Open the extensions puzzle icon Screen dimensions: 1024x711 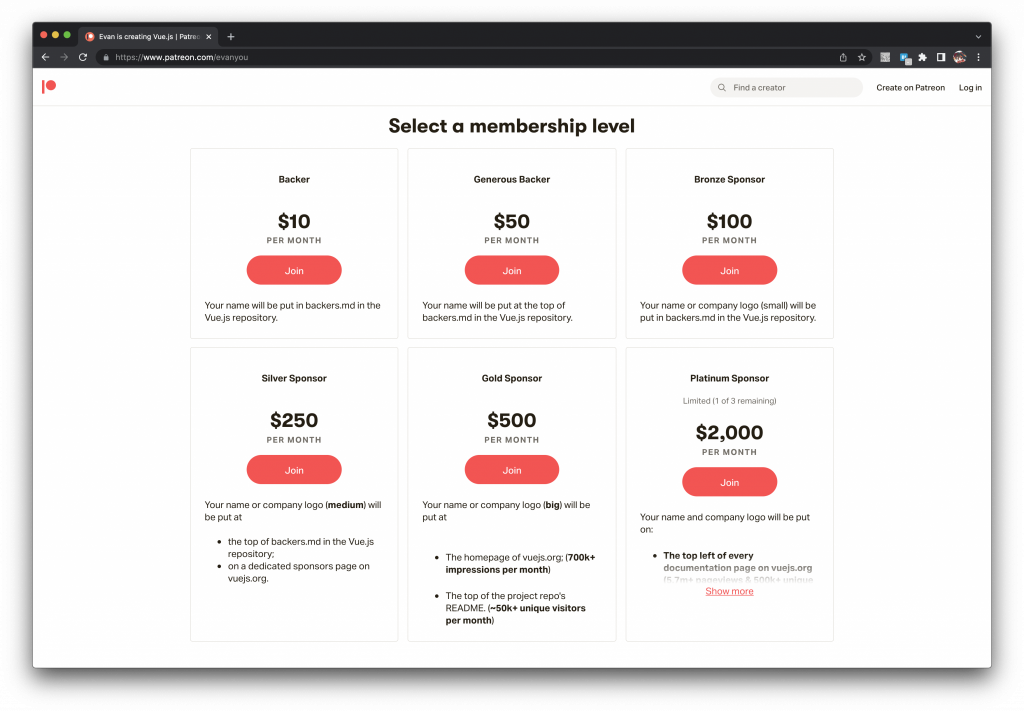922,57
